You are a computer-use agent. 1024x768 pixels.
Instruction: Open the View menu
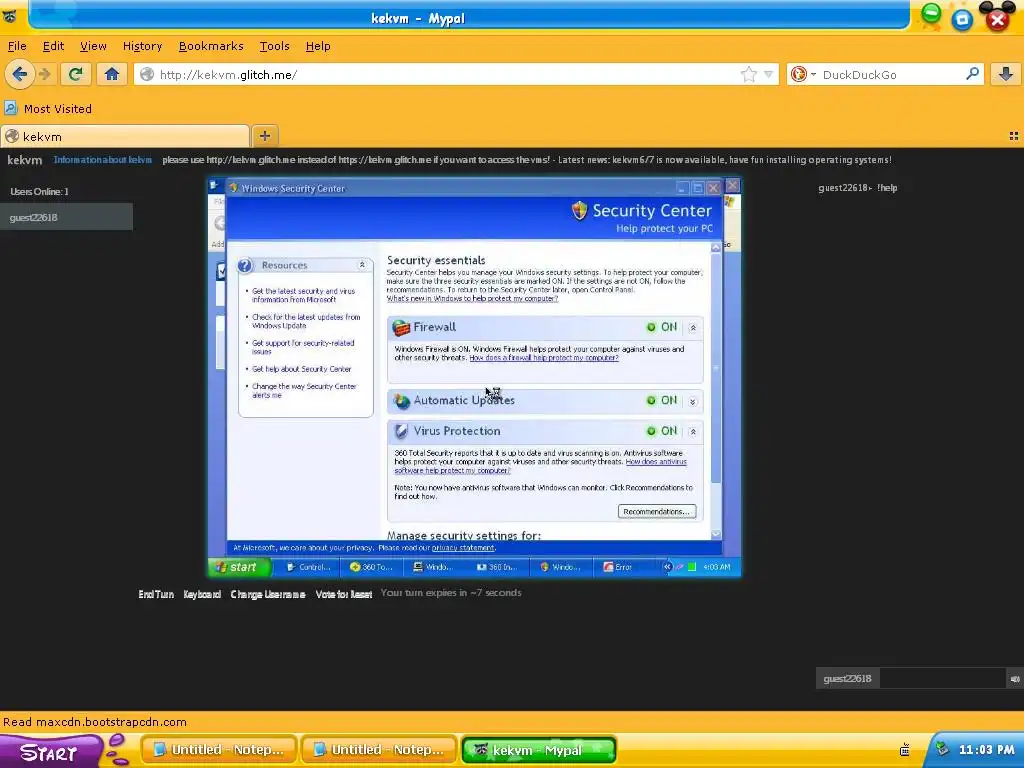[93, 46]
